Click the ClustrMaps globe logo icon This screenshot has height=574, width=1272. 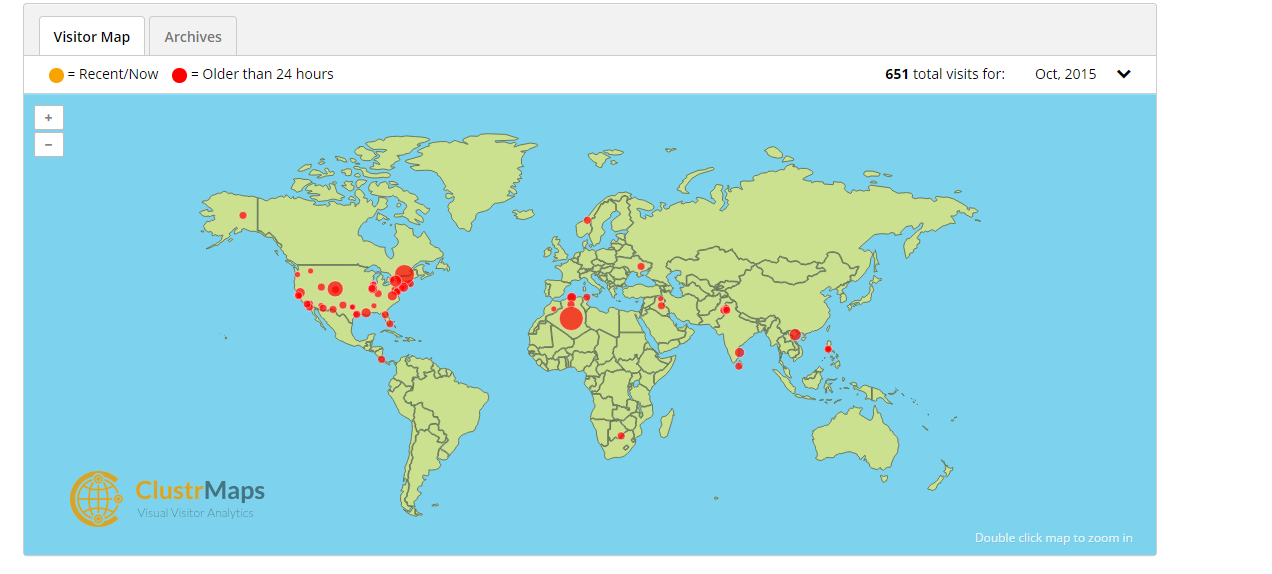point(95,498)
